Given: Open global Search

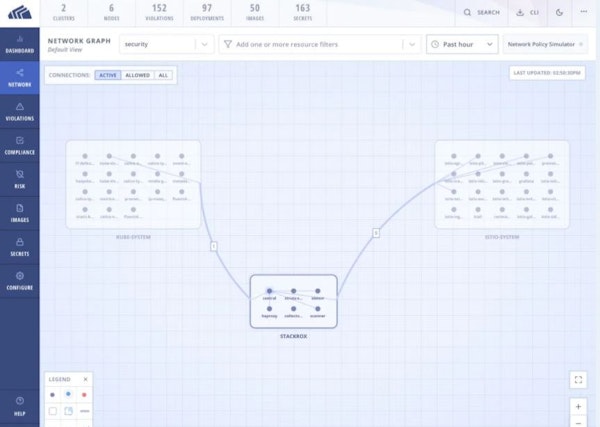Looking at the screenshot, I should pos(481,13).
